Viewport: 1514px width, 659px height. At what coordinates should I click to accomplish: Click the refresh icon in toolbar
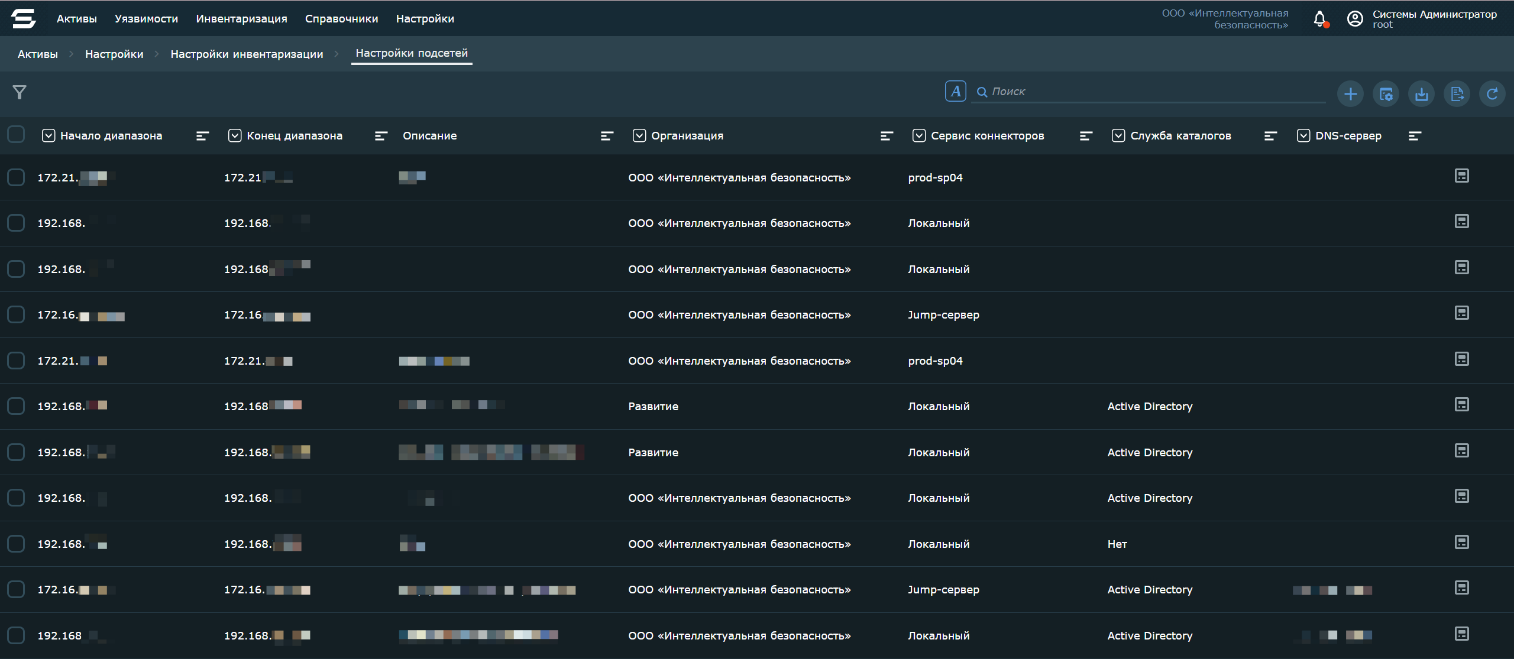1492,94
